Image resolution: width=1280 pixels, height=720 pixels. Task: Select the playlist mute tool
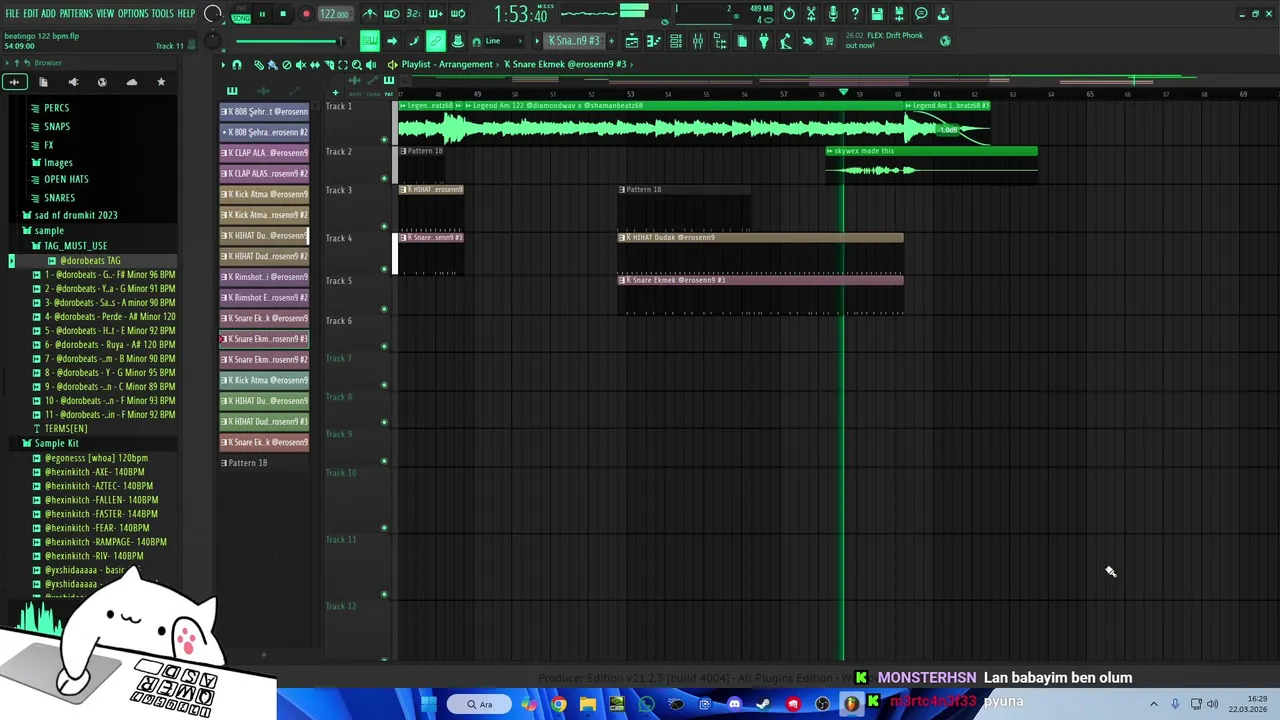coord(300,65)
